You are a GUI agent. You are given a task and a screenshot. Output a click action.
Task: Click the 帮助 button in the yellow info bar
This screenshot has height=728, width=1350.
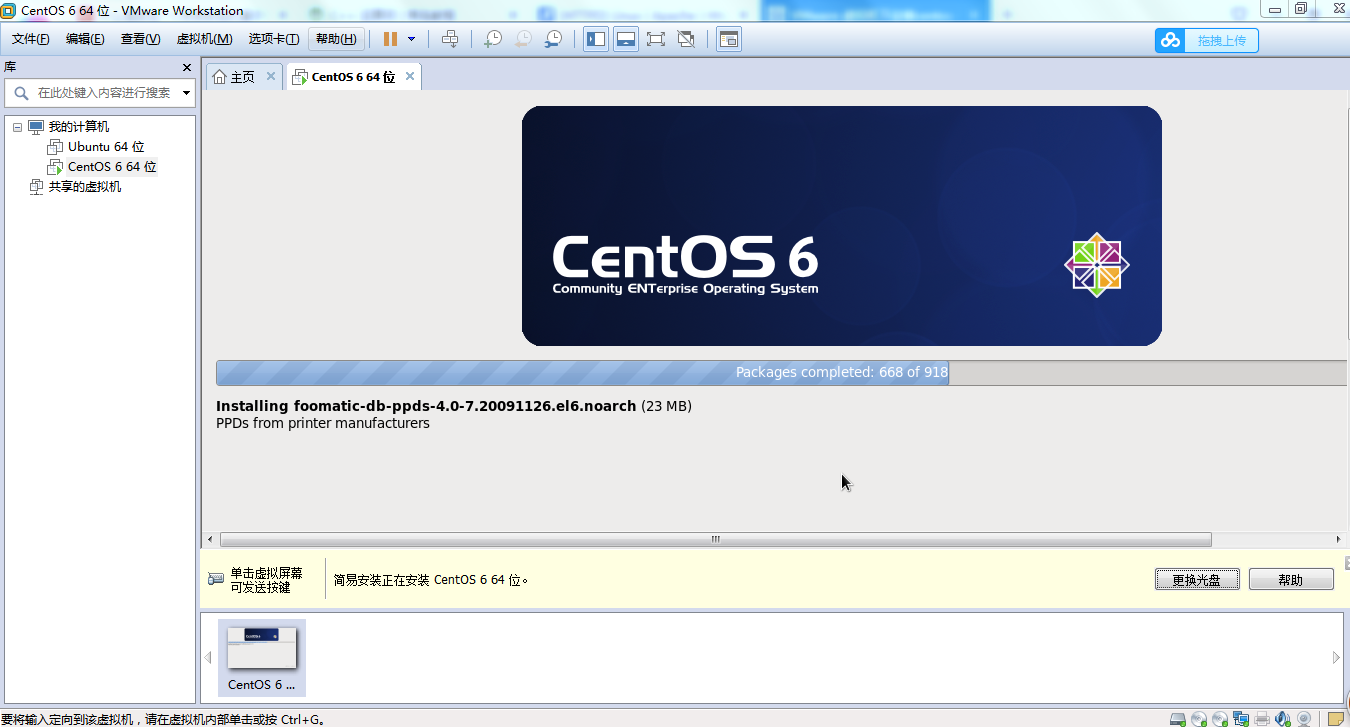1291,579
